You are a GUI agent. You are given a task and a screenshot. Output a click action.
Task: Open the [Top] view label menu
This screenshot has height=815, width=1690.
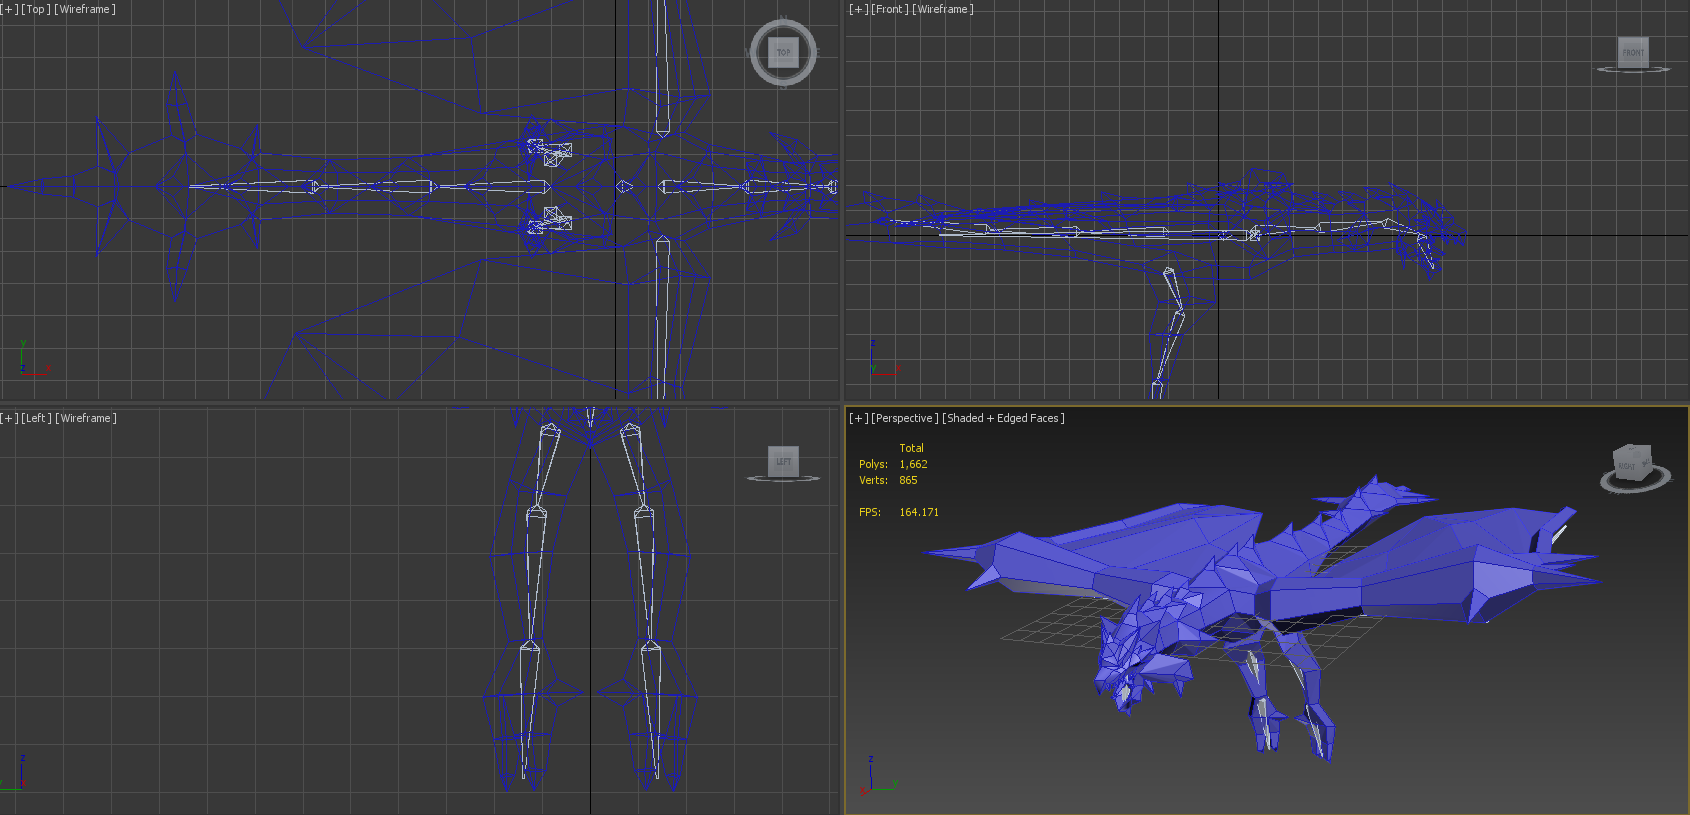[36, 9]
